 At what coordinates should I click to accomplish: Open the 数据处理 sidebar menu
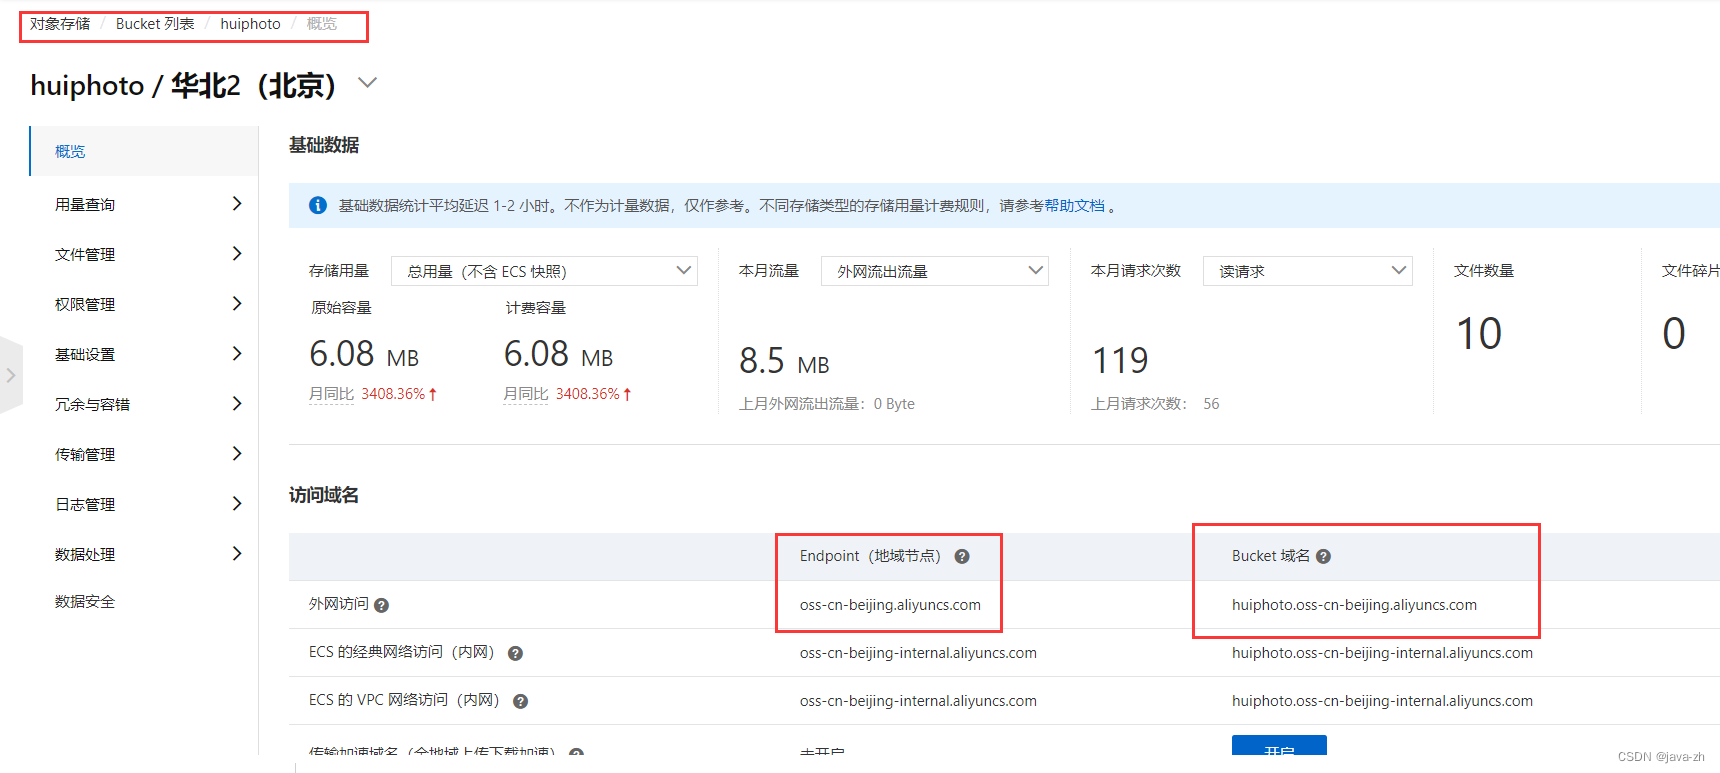[x=145, y=554]
